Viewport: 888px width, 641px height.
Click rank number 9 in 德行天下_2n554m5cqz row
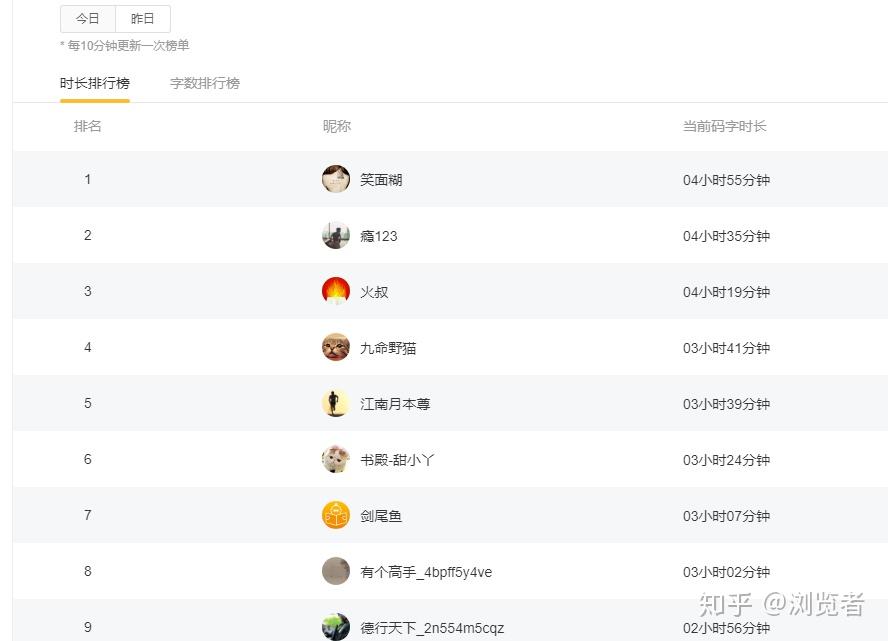click(x=88, y=627)
